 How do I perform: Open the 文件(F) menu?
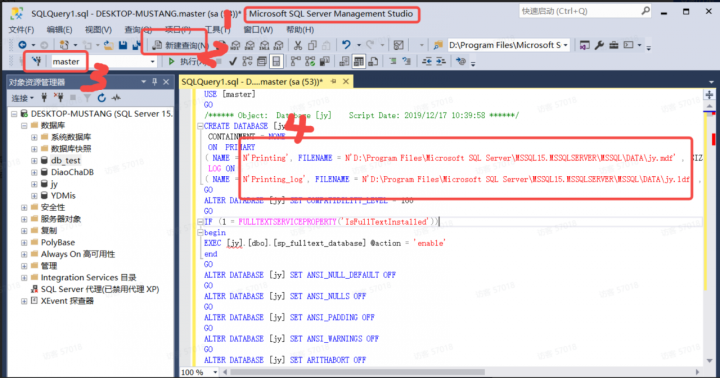point(21,30)
